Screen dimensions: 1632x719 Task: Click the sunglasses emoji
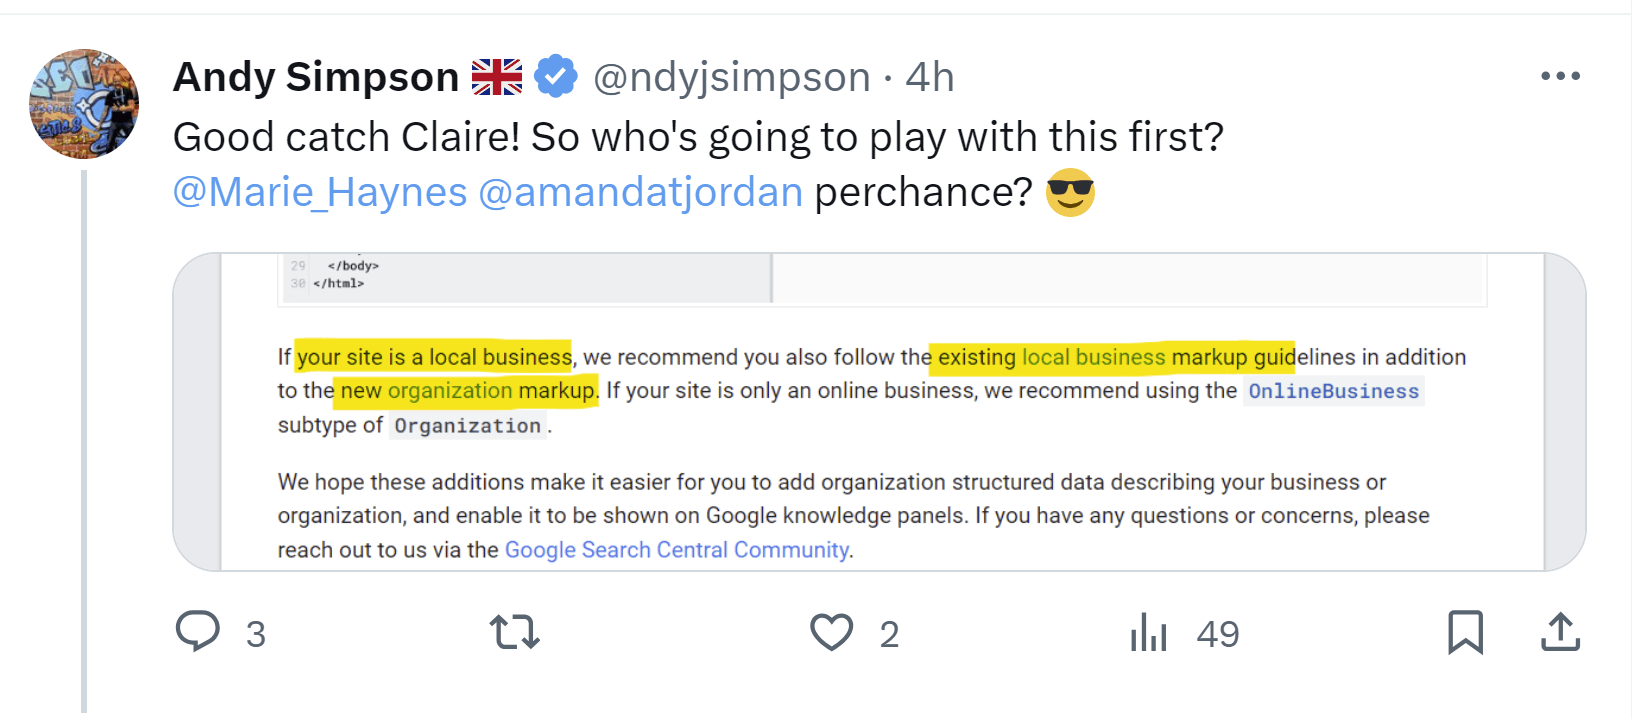1070,192
